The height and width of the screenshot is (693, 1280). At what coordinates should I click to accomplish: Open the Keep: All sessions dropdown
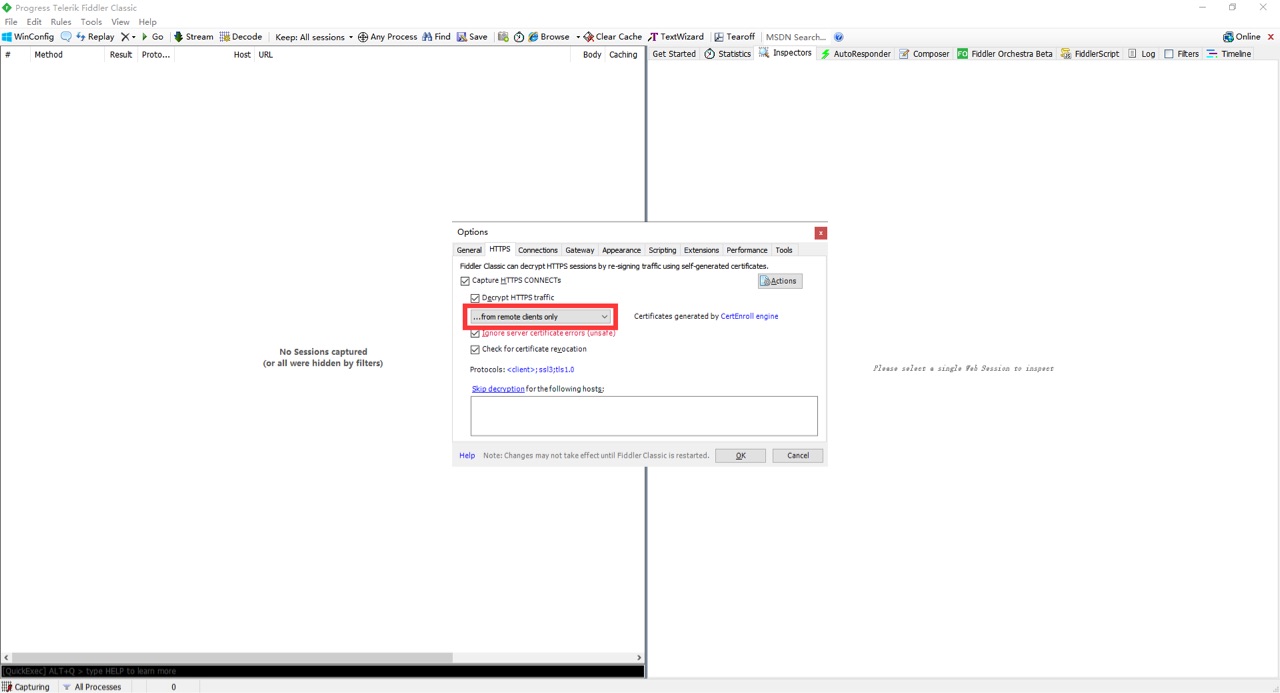click(x=314, y=37)
